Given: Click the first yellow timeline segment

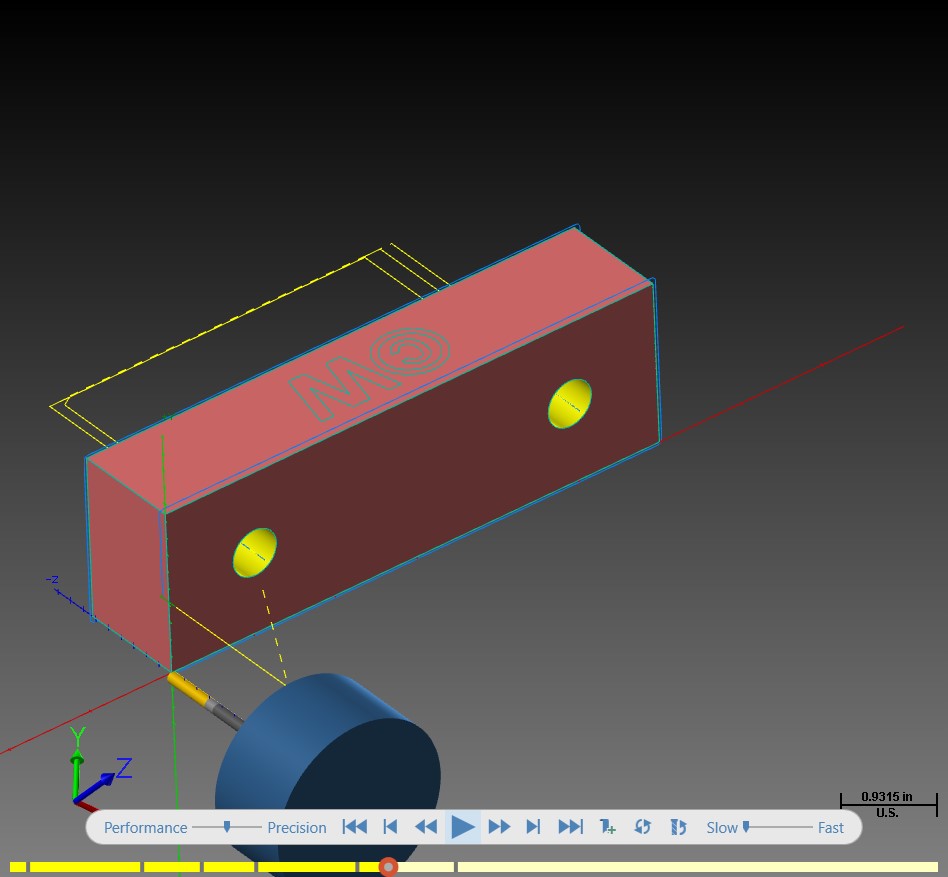Looking at the screenshot, I should [18, 867].
